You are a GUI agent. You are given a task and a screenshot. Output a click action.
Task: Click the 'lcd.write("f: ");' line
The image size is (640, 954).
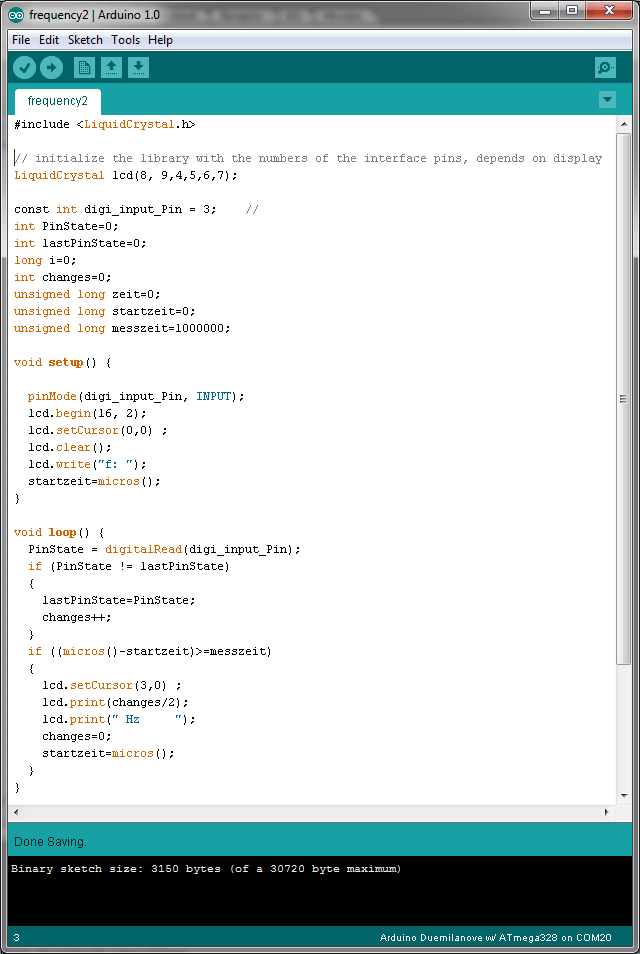point(88,465)
